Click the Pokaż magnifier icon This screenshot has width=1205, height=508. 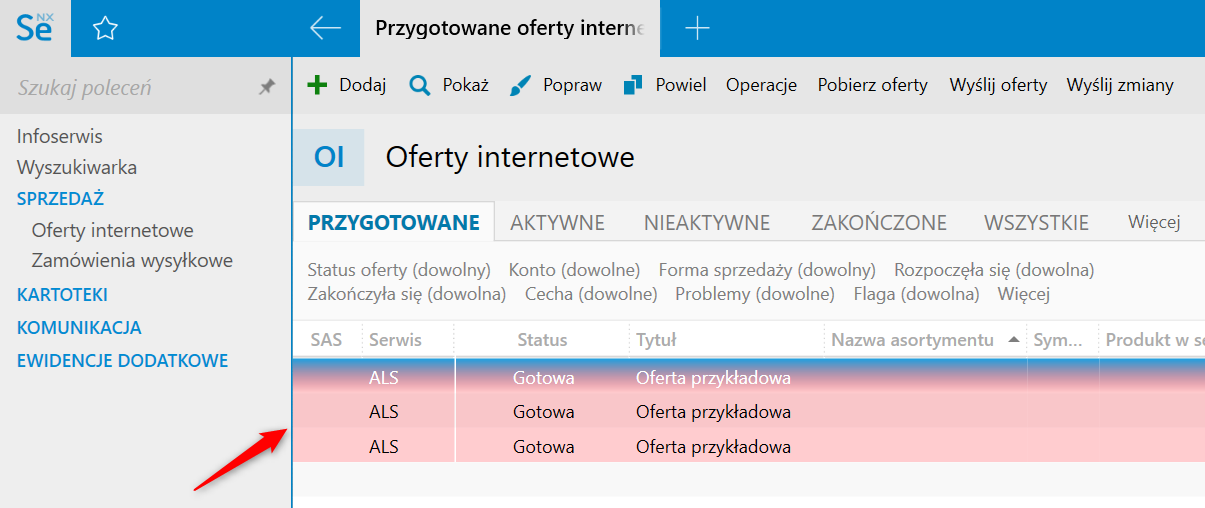[x=420, y=85]
